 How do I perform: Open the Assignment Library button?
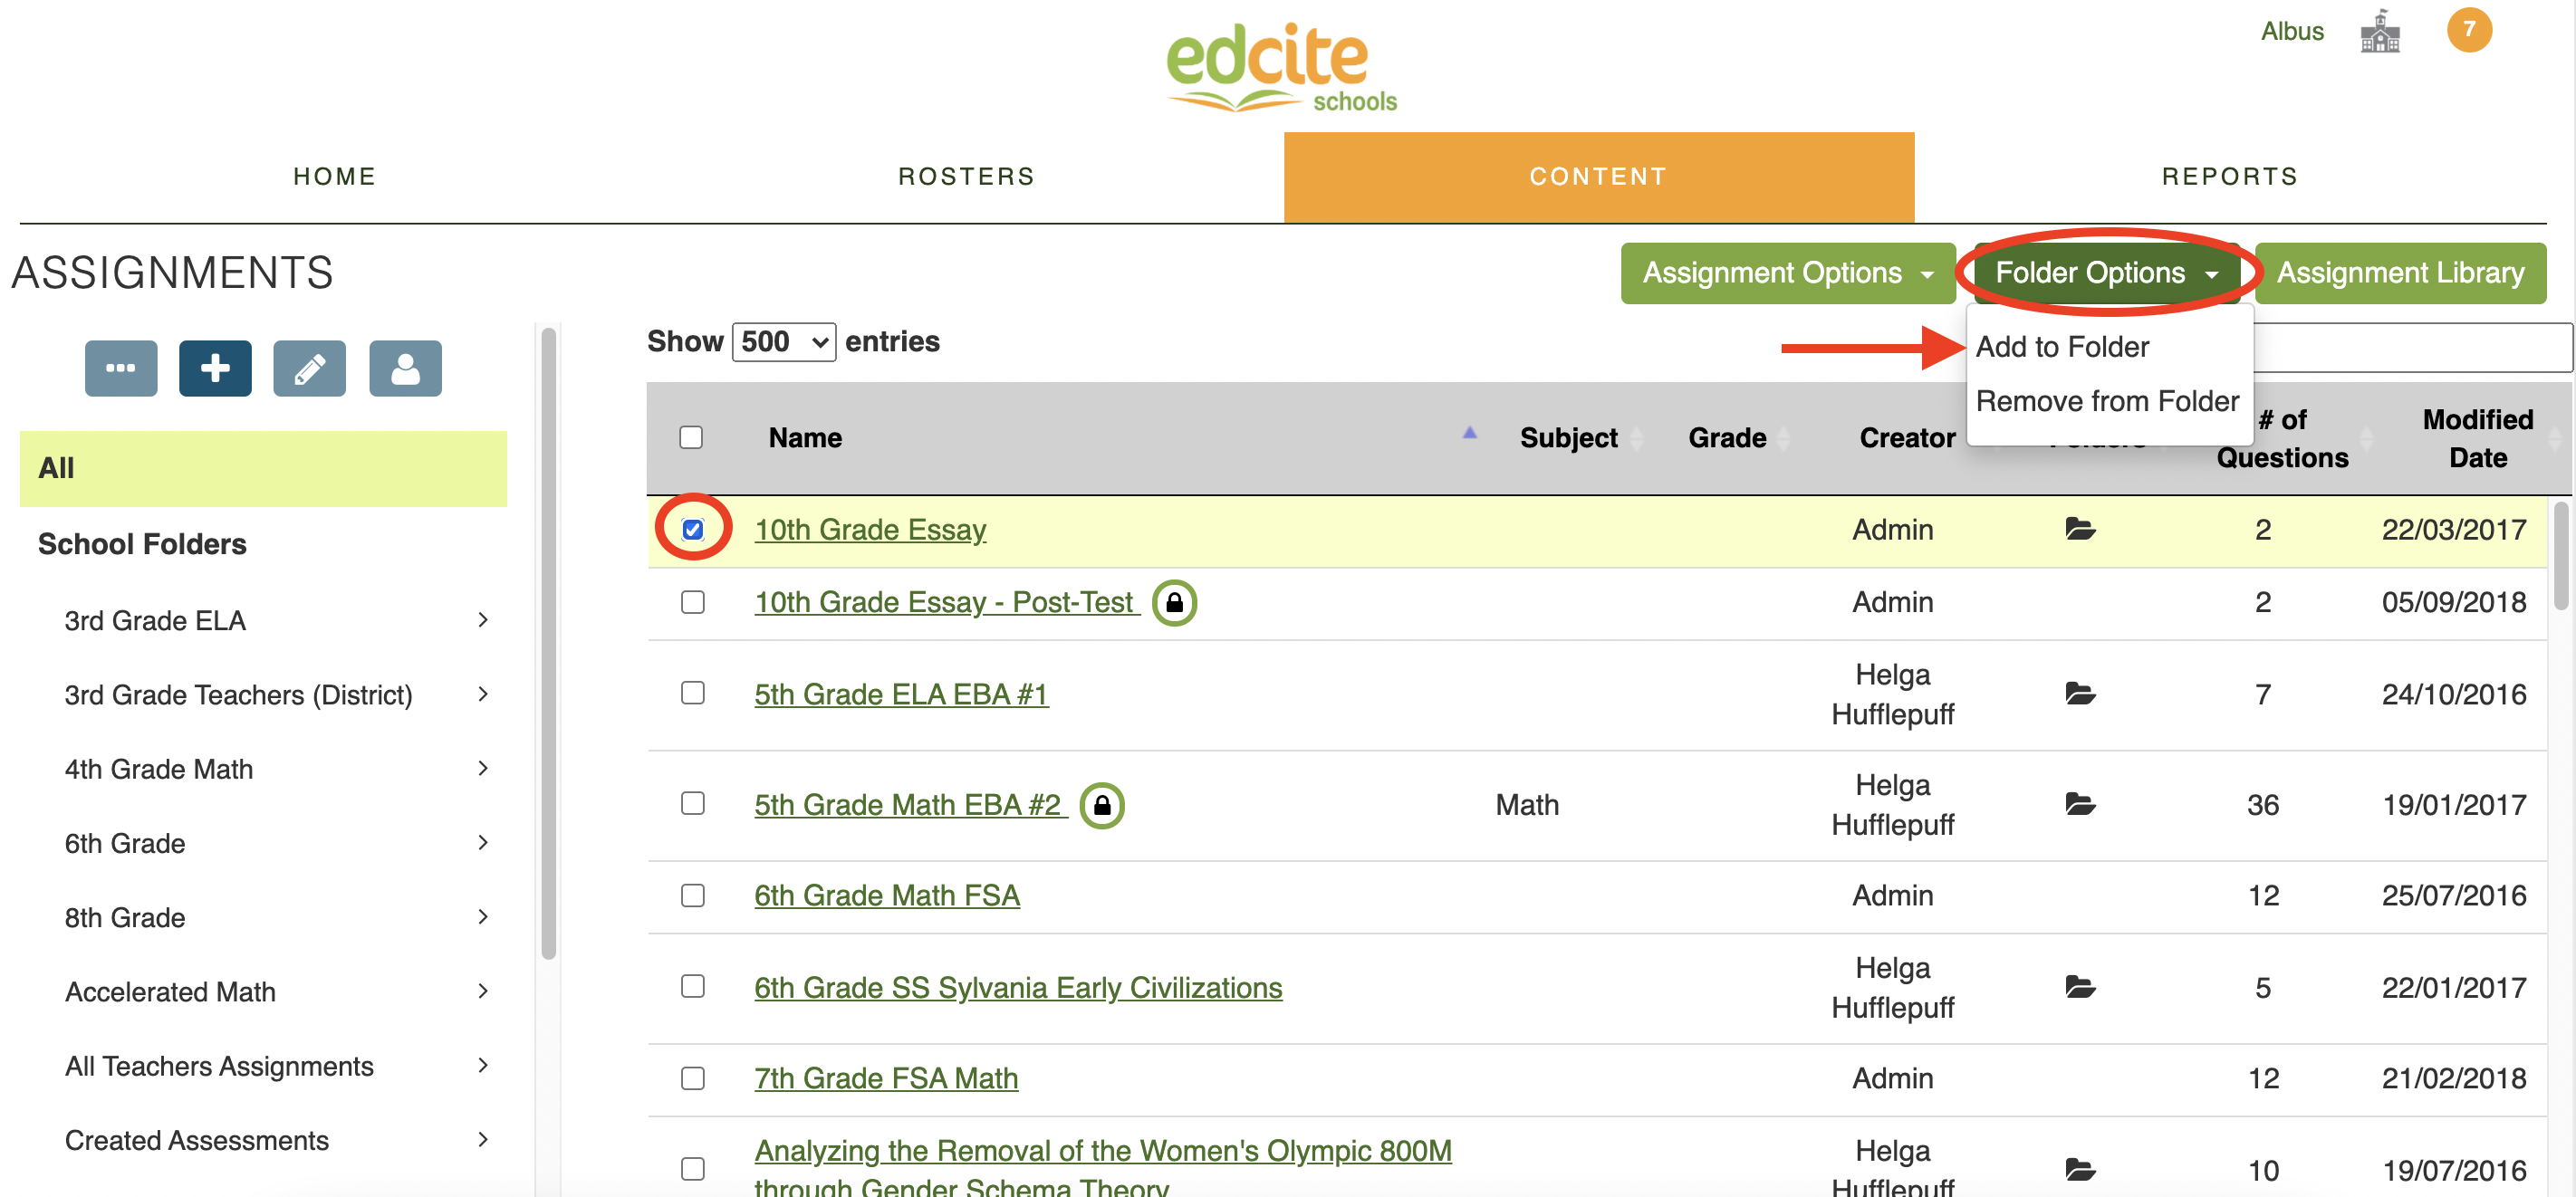(2399, 273)
